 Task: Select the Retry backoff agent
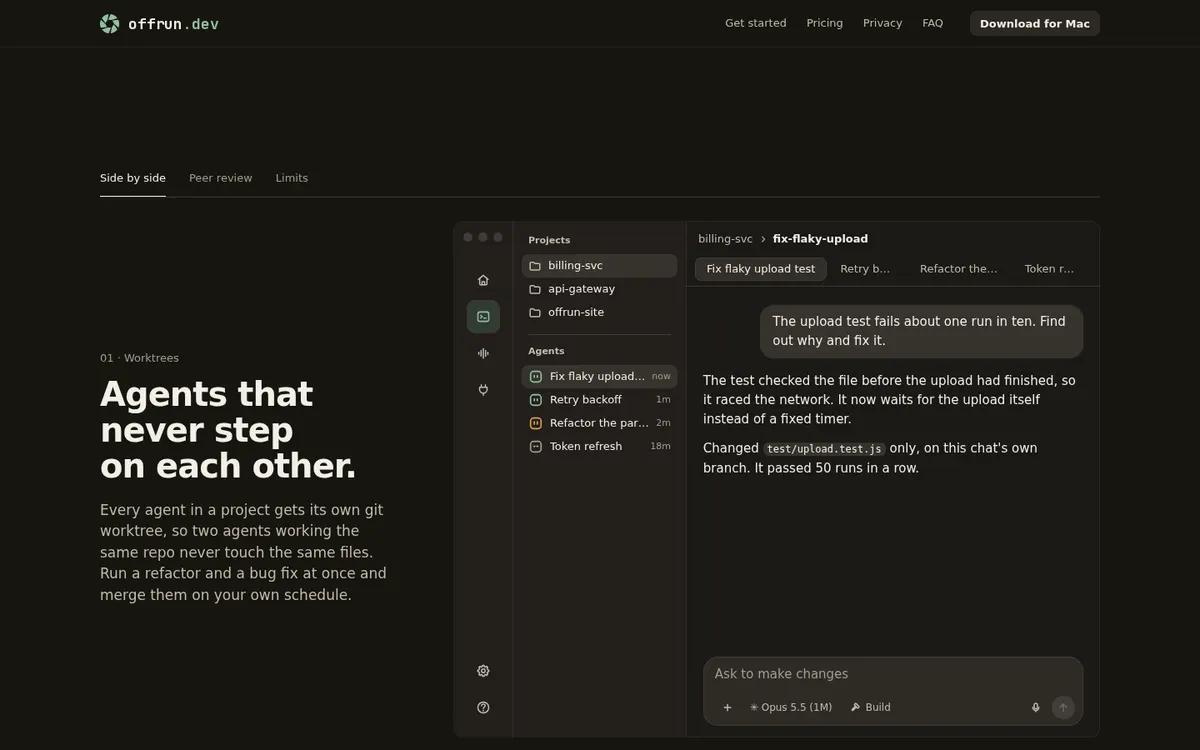[599, 400]
